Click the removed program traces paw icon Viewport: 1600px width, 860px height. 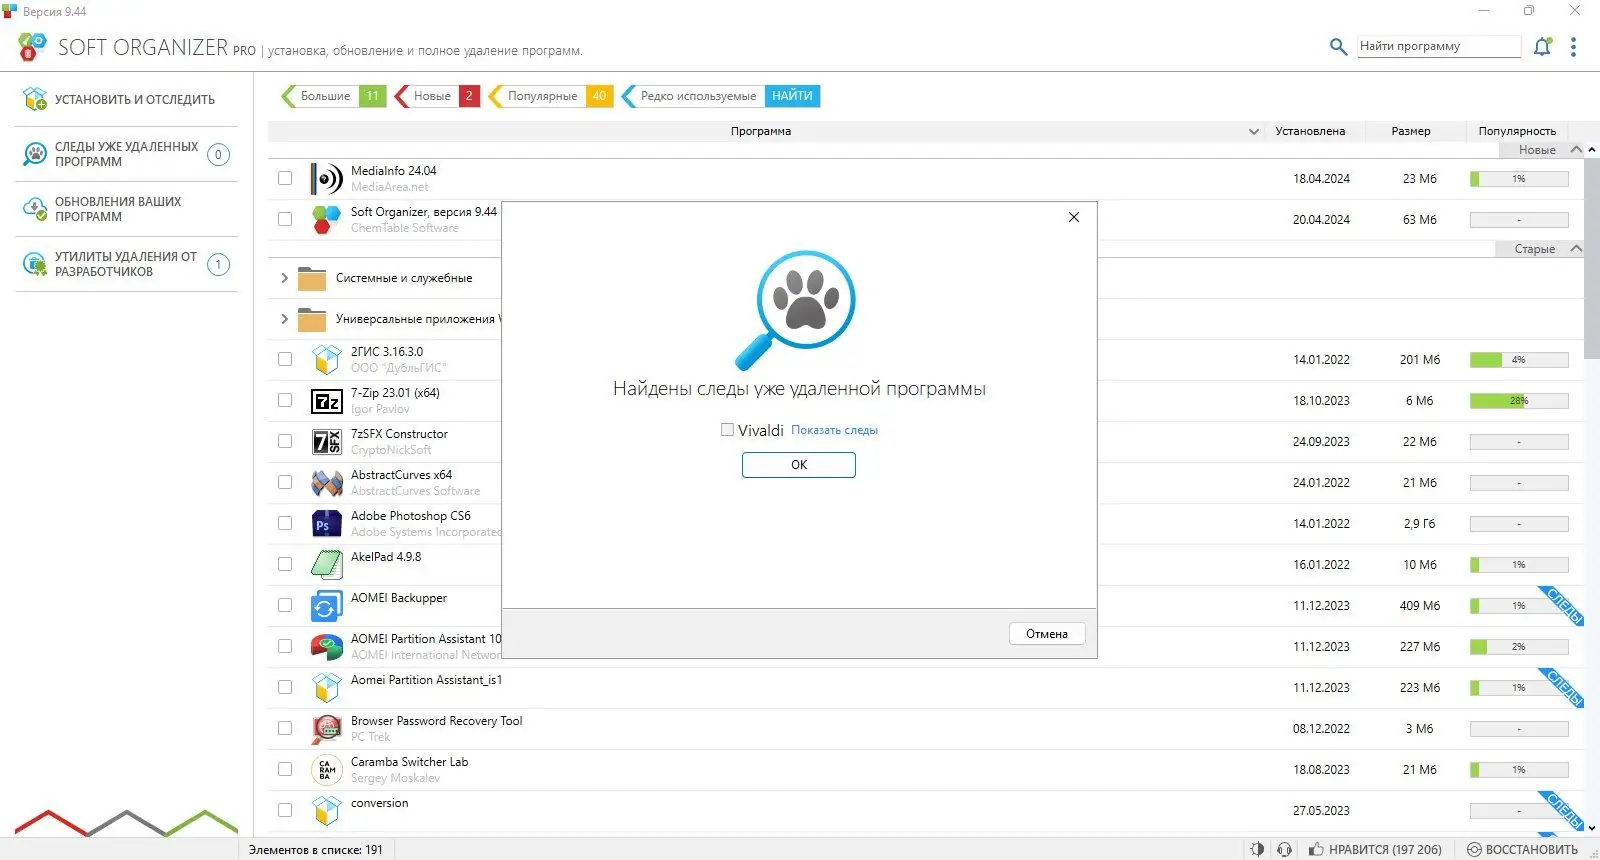(x=35, y=154)
